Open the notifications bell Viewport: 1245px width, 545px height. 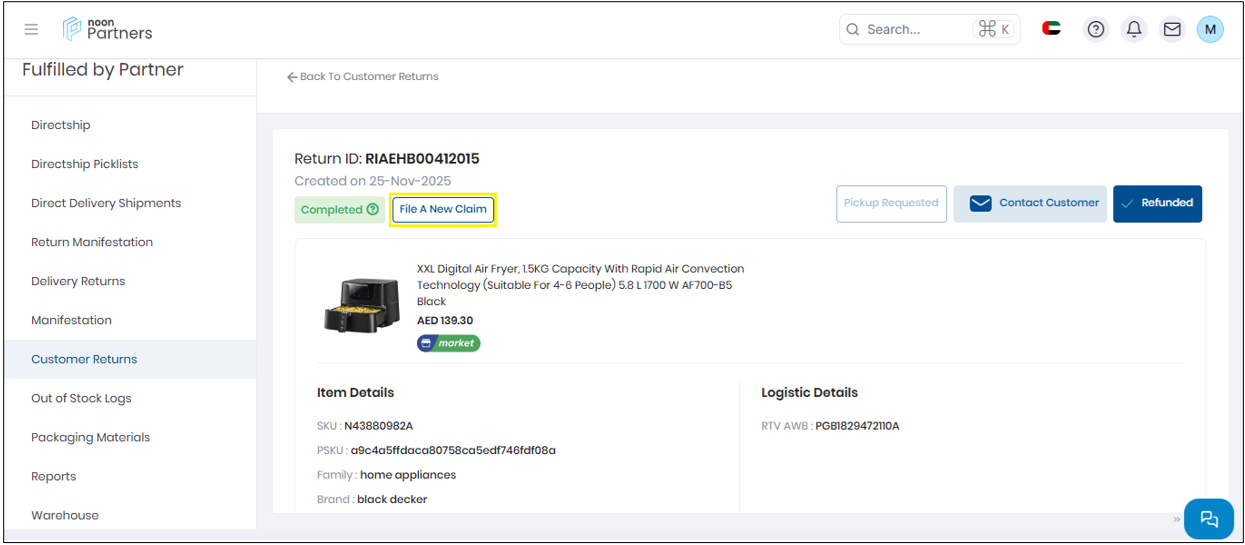tap(1134, 29)
